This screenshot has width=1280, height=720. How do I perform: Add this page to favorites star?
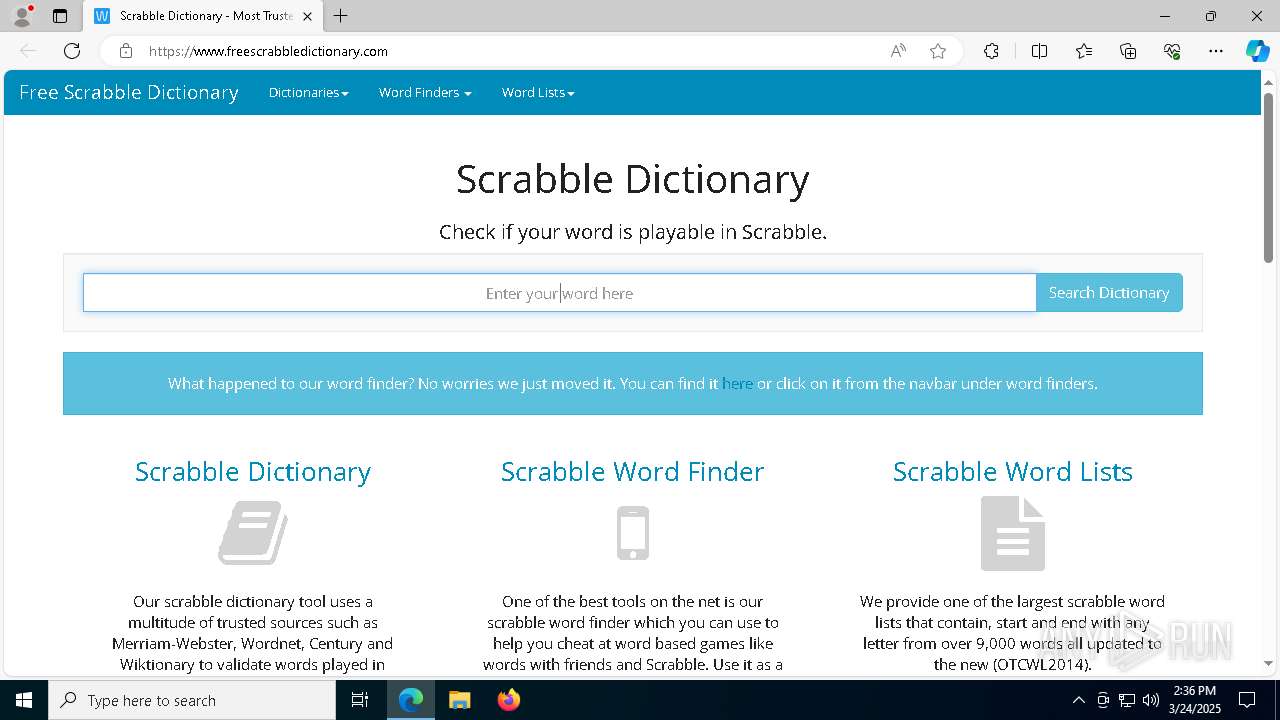pos(938,51)
